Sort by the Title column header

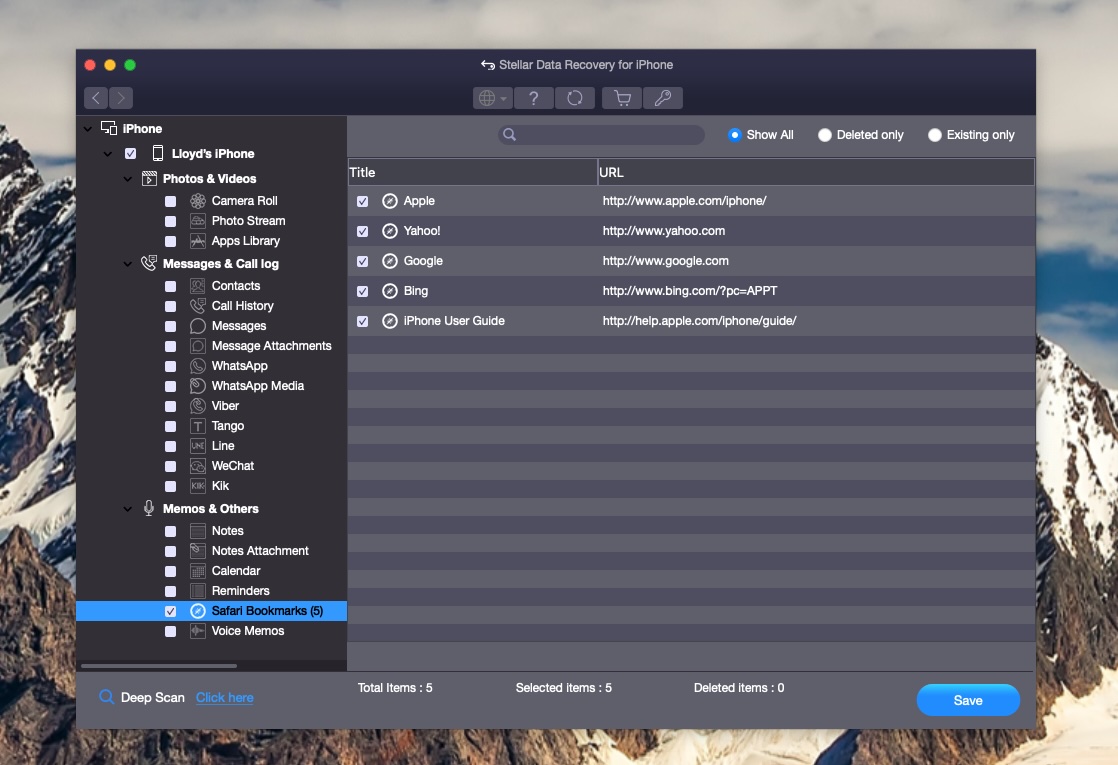click(x=472, y=172)
